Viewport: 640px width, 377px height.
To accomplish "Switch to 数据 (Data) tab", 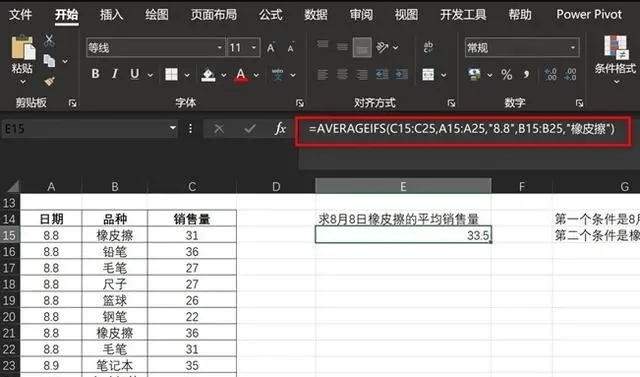I will point(316,15).
